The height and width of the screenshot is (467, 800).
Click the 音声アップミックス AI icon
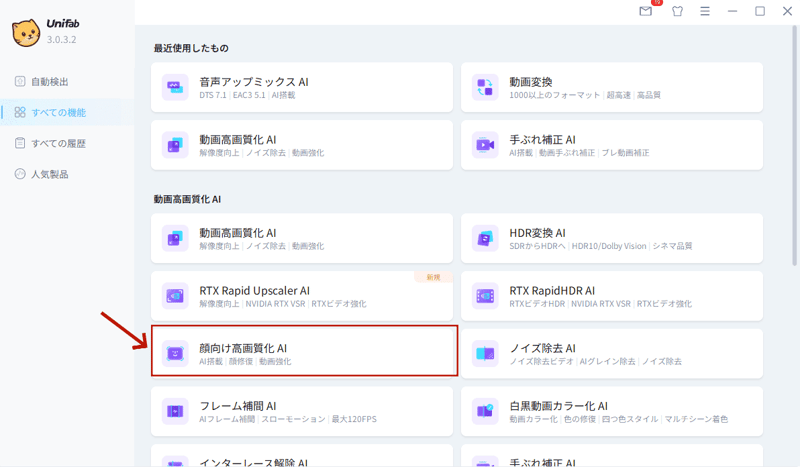click(175, 88)
